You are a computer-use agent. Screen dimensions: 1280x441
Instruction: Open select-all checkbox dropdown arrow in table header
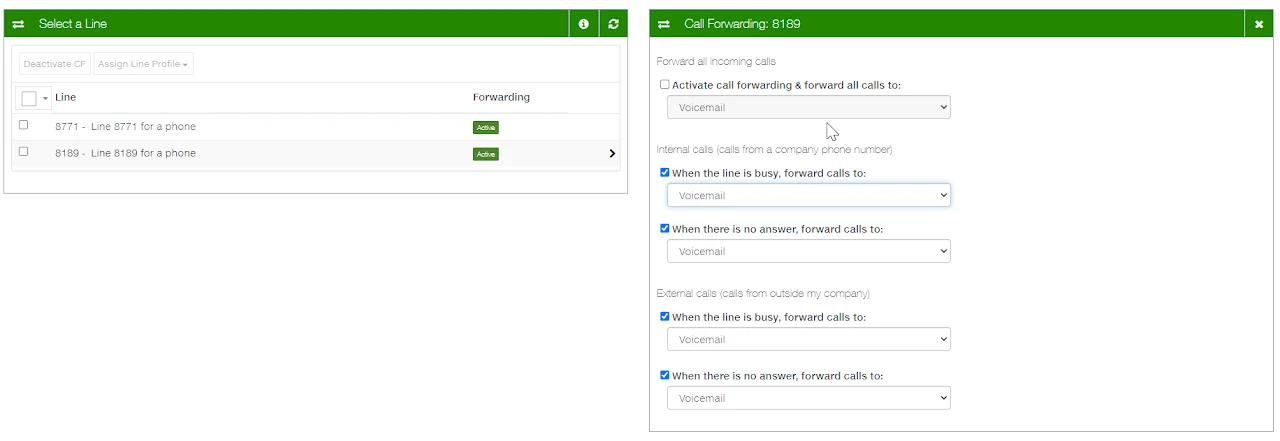(x=45, y=98)
